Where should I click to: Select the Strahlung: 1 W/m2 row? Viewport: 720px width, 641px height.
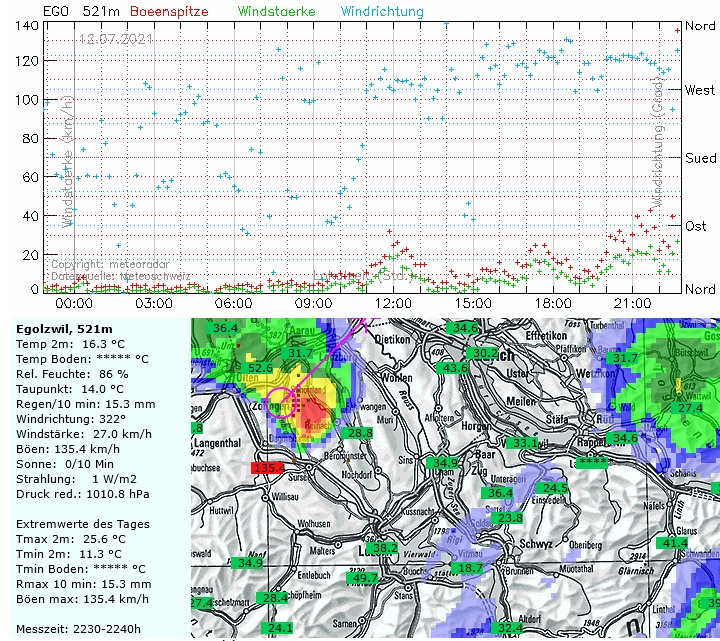76,479
